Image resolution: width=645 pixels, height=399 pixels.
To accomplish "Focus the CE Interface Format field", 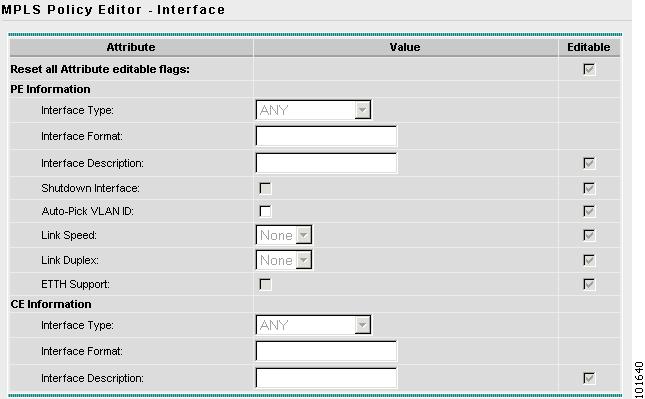I will click(x=326, y=351).
